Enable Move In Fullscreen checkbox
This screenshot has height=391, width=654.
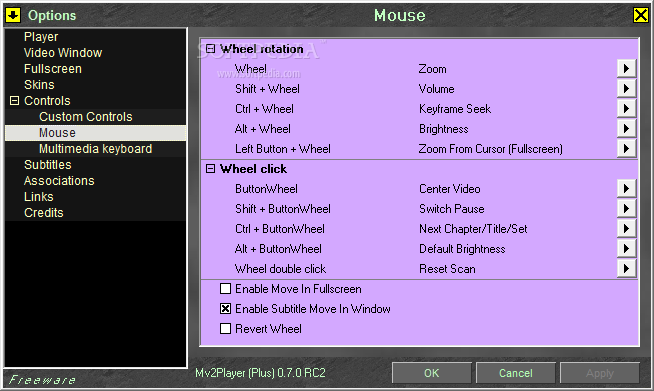point(225,289)
